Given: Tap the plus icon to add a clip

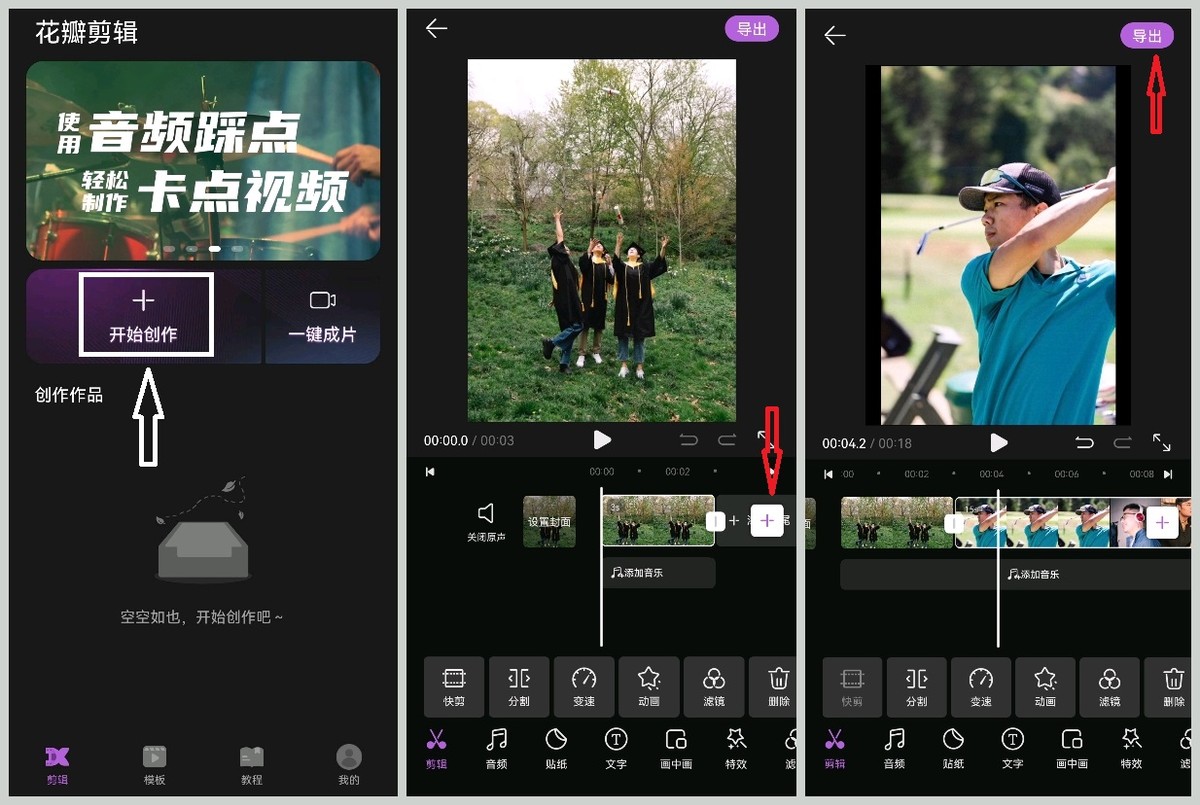Looking at the screenshot, I should pos(767,521).
